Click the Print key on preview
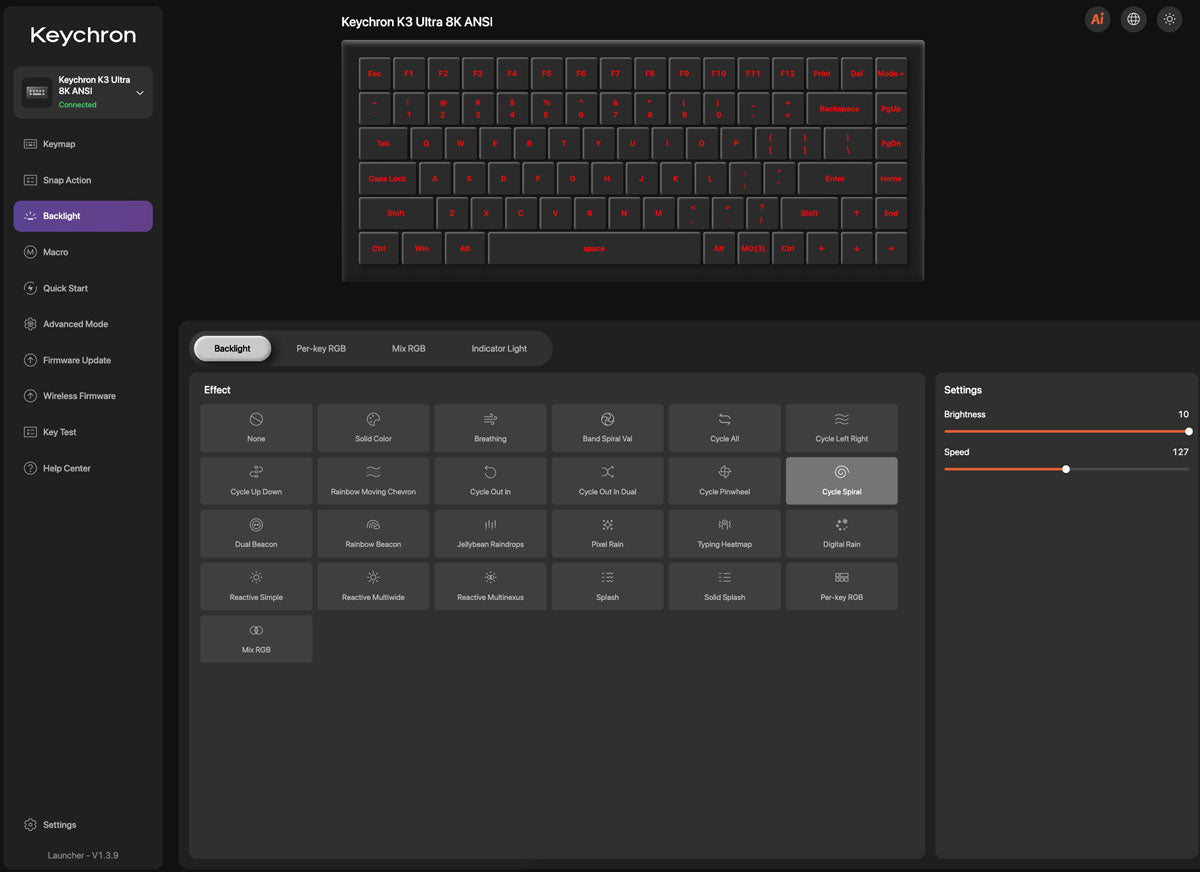Viewport: 1200px width, 872px height. (x=822, y=74)
